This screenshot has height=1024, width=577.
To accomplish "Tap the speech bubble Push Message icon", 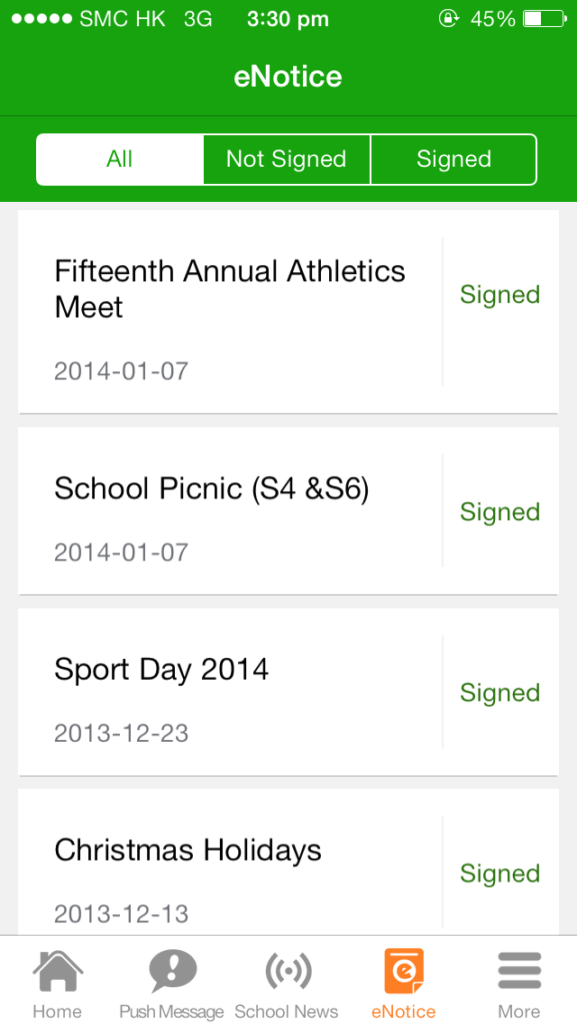I will [x=172, y=968].
